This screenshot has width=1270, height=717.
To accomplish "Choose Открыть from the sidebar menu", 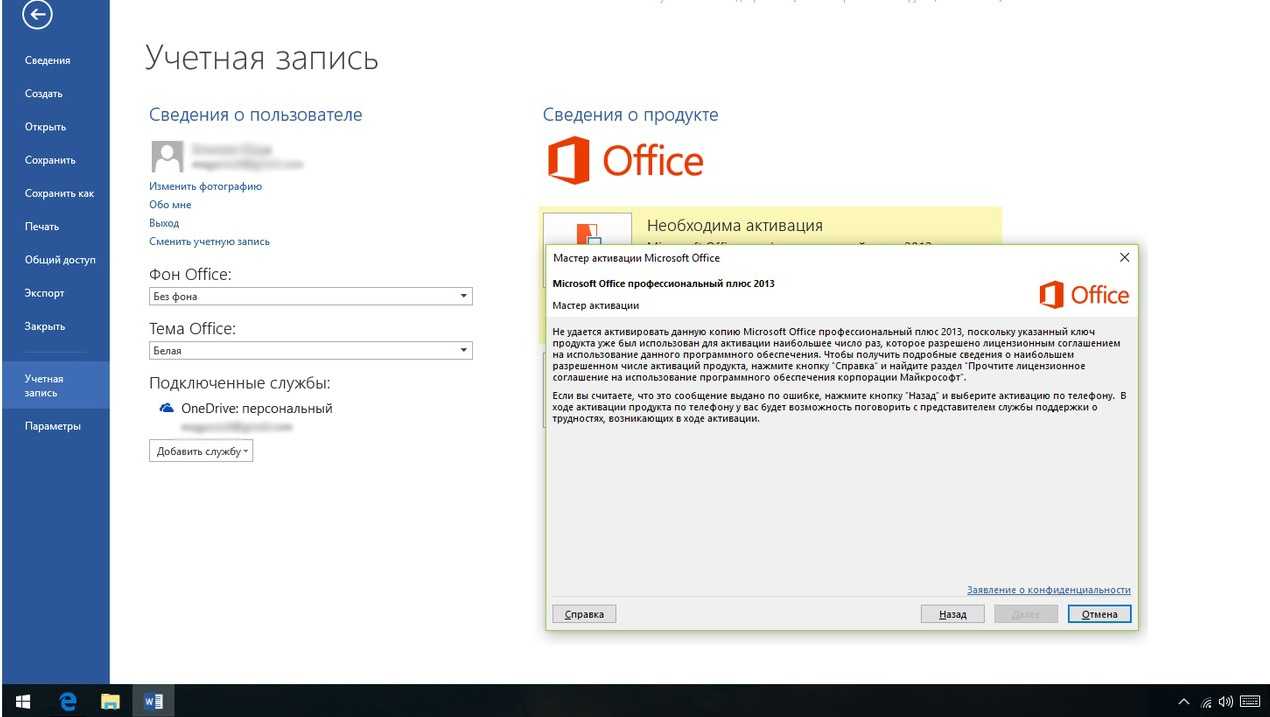I will (45, 127).
